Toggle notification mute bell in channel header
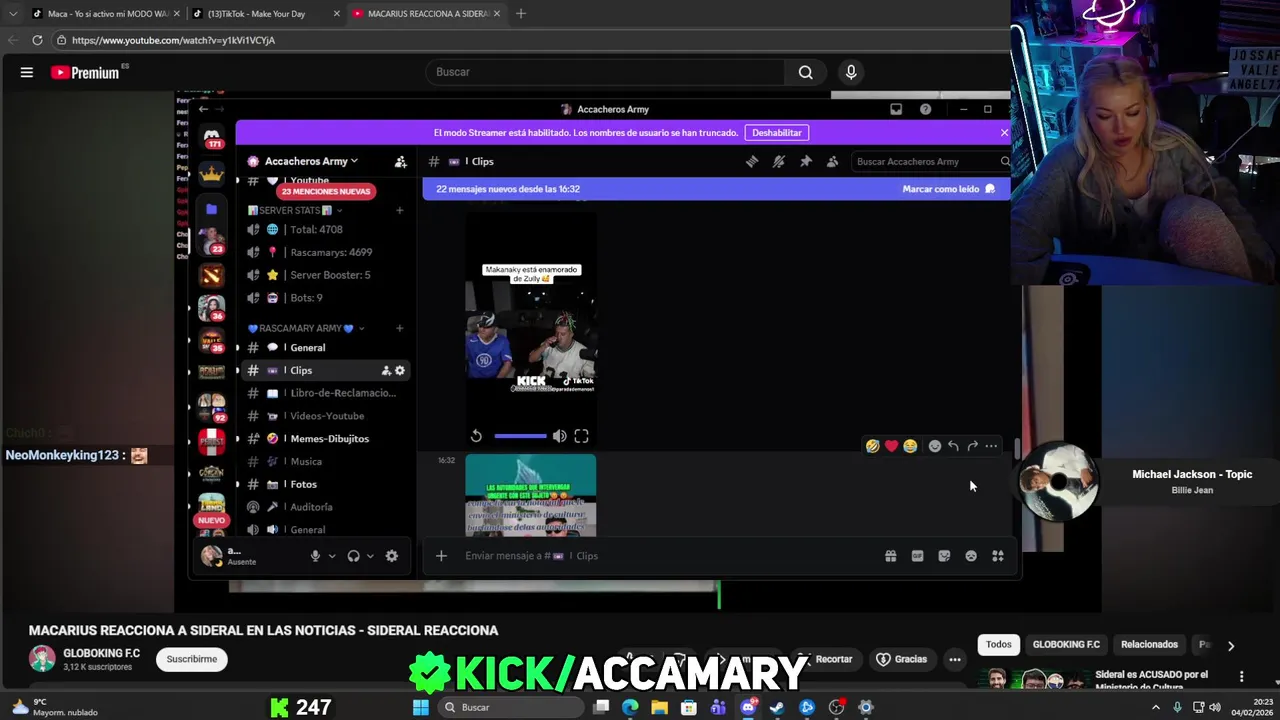 tap(779, 161)
